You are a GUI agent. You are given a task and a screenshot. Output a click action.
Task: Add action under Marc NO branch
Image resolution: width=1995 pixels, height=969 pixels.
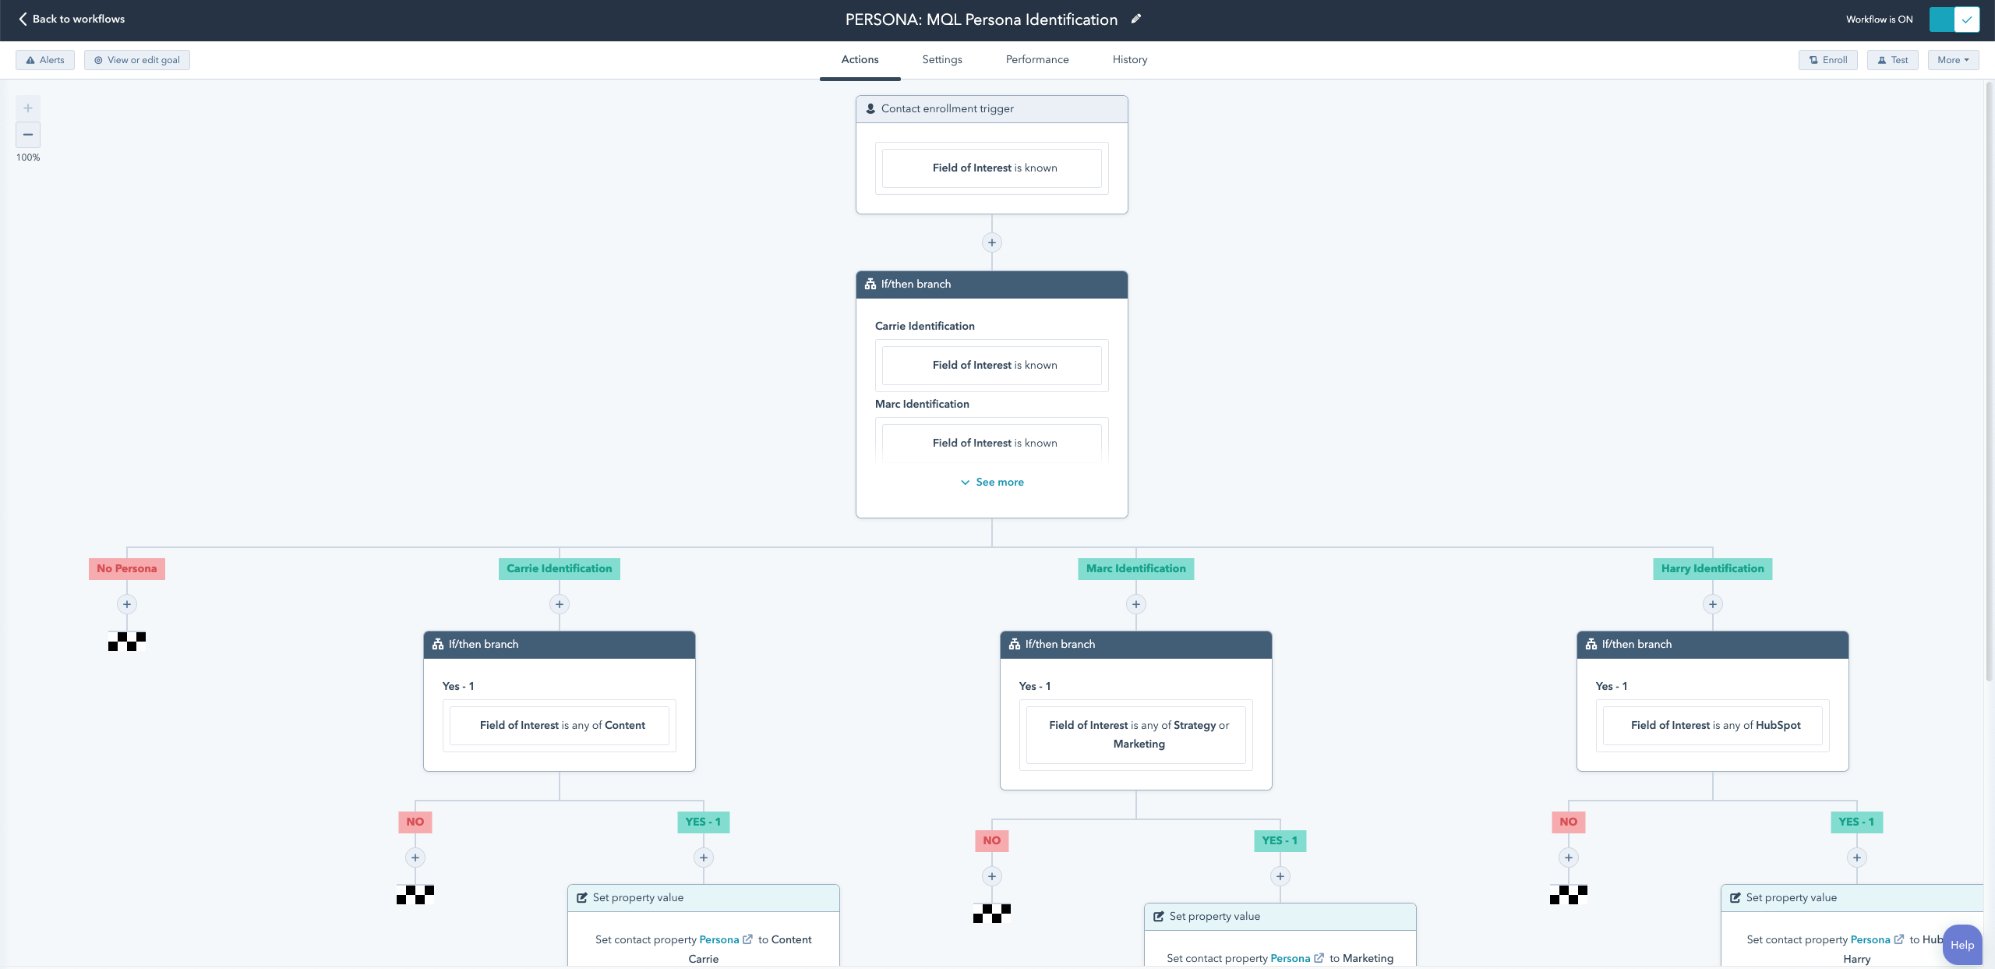992,876
